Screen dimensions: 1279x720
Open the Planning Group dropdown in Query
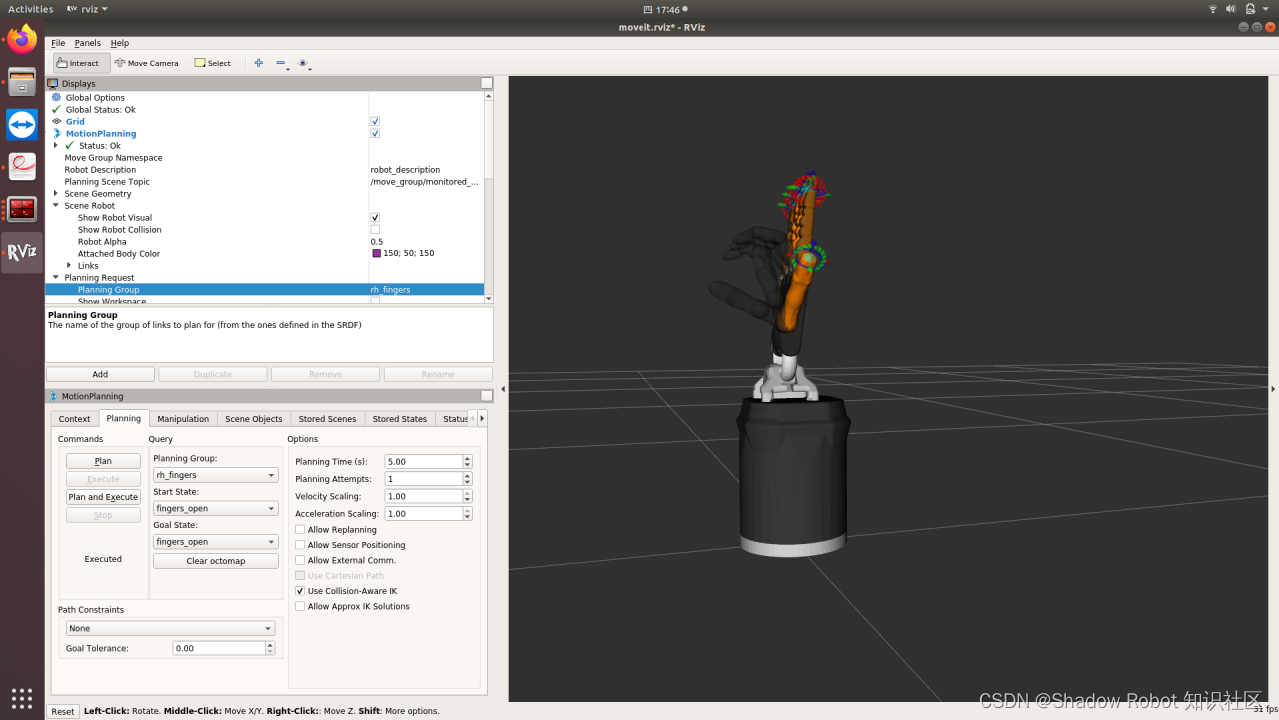[215, 475]
